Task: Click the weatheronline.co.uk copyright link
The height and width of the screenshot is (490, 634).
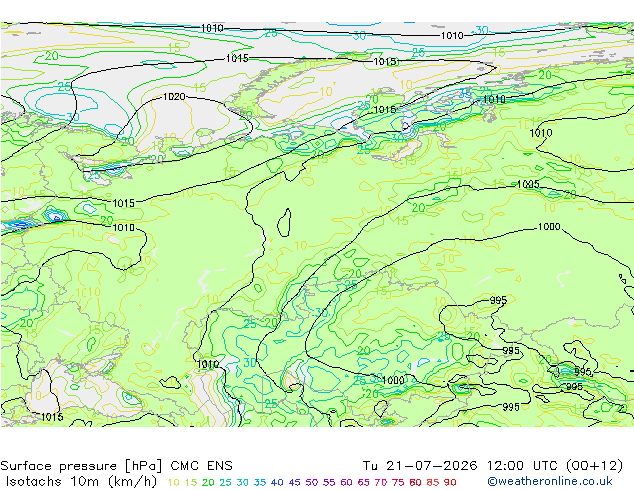Action: point(549,482)
